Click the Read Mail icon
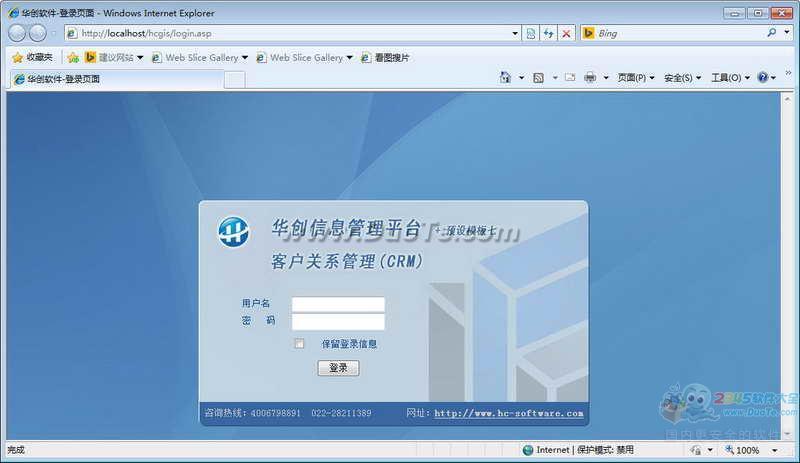 coord(570,78)
